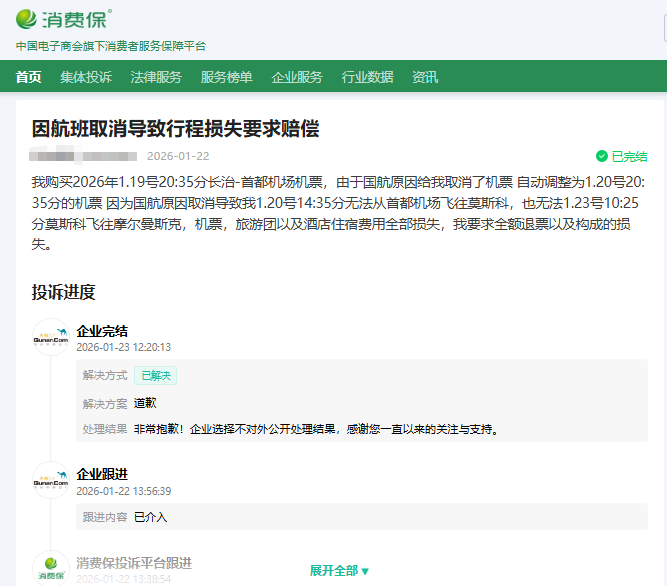
Task: Click the 消费保投诉平台跟进 heading
Action: pyautogui.click(x=134, y=563)
